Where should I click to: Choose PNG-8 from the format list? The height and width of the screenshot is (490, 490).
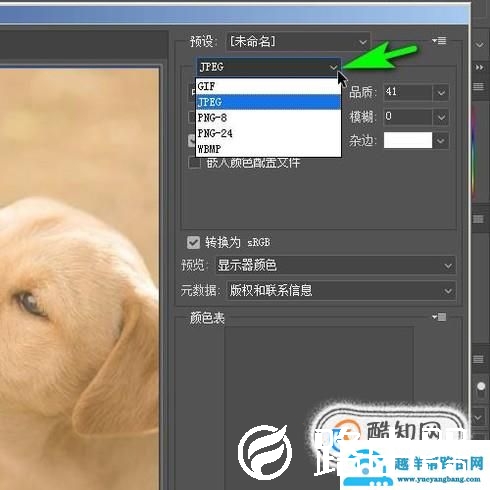point(268,118)
